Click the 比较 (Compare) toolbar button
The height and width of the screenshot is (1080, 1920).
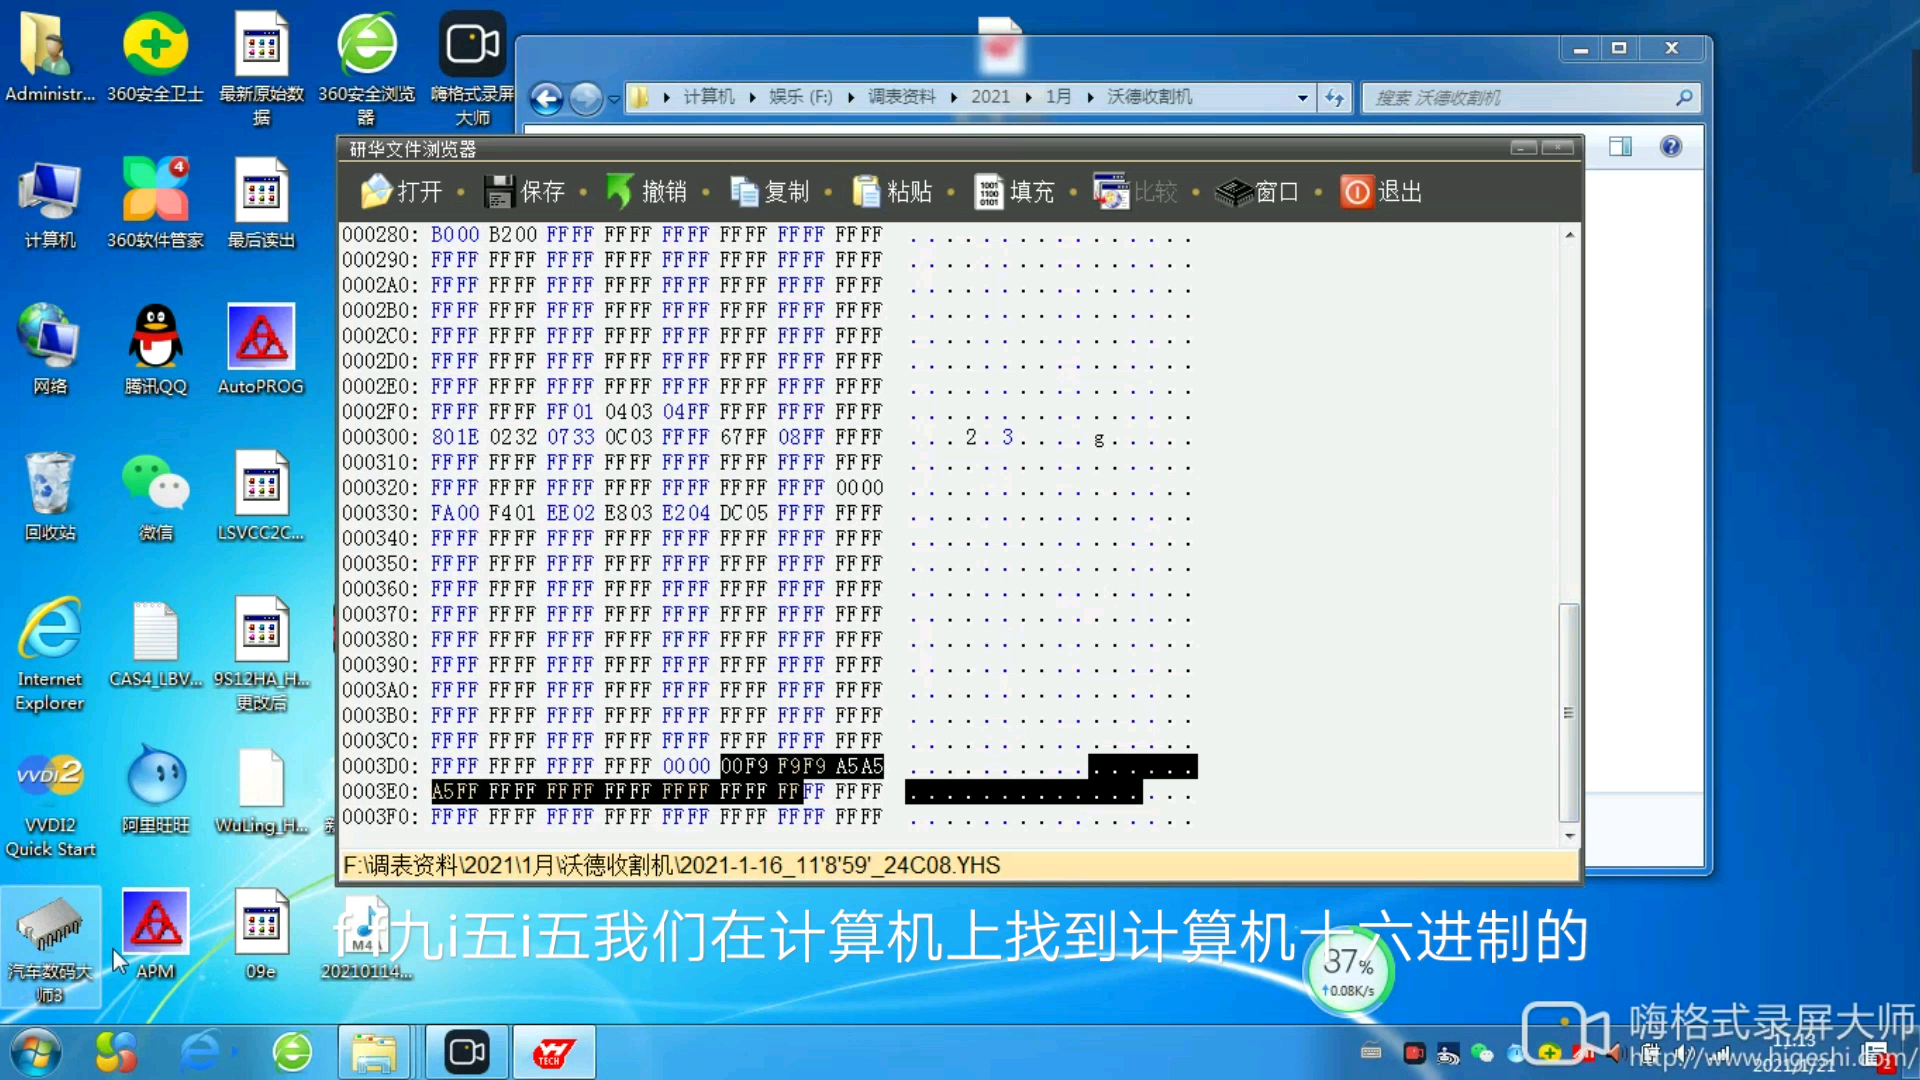coord(1136,191)
